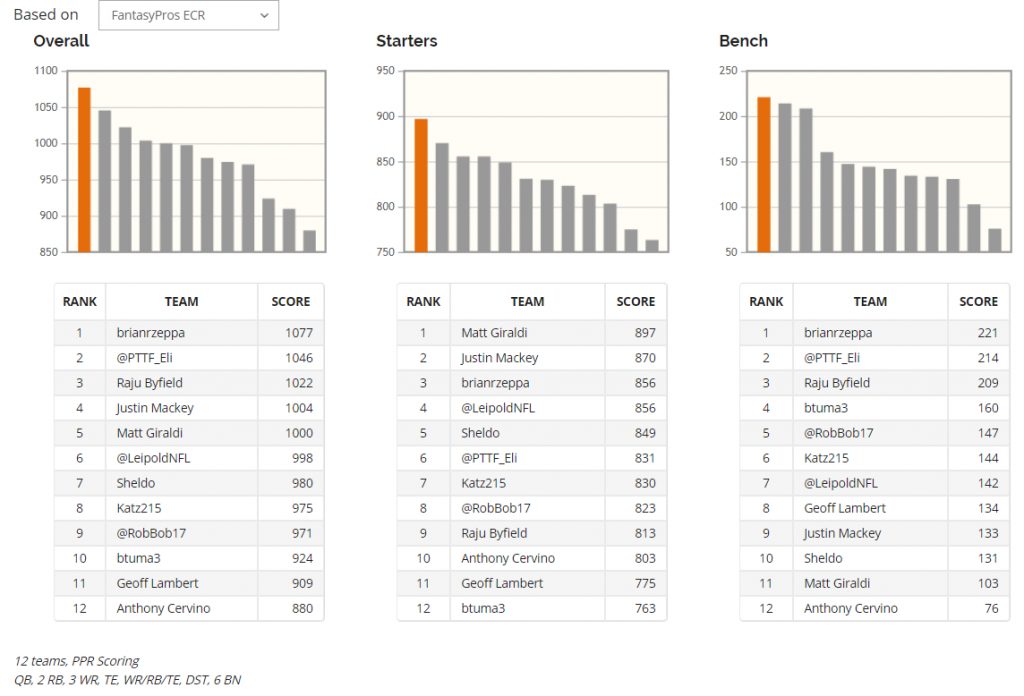Image resolution: width=1024 pixels, height=696 pixels.
Task: Click Justin Mackey in Starters table
Action: tap(500, 358)
